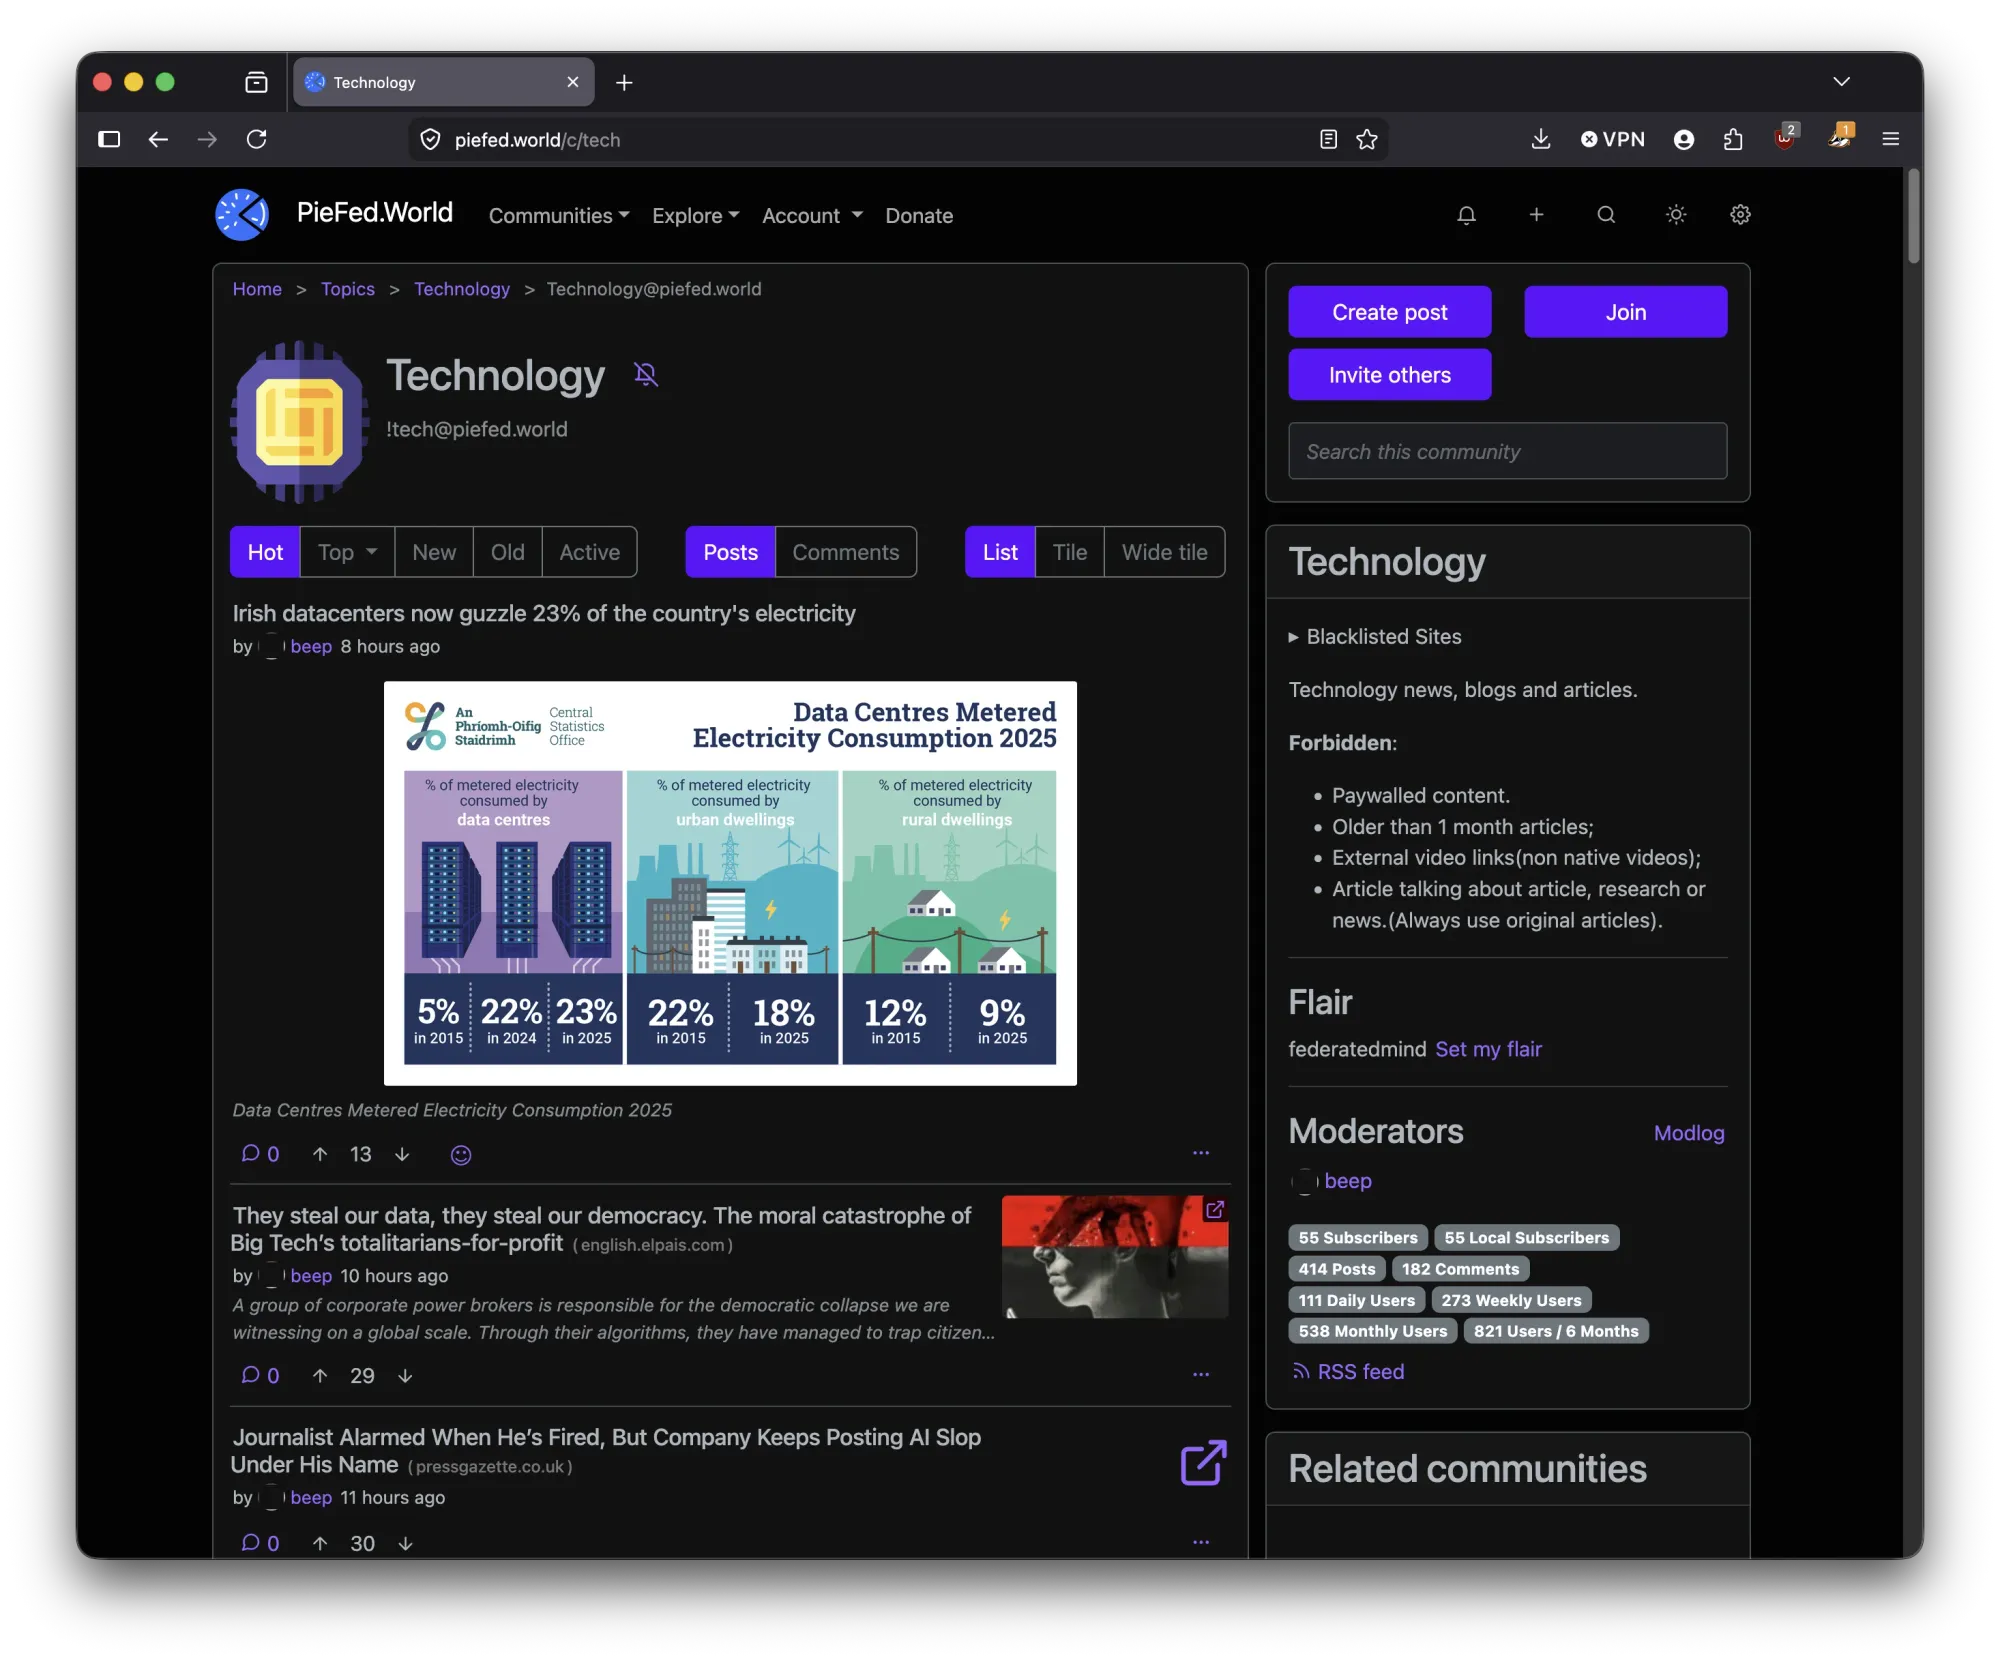Upvote the Irish datacenters post
The height and width of the screenshot is (1660, 2000).
[320, 1154]
